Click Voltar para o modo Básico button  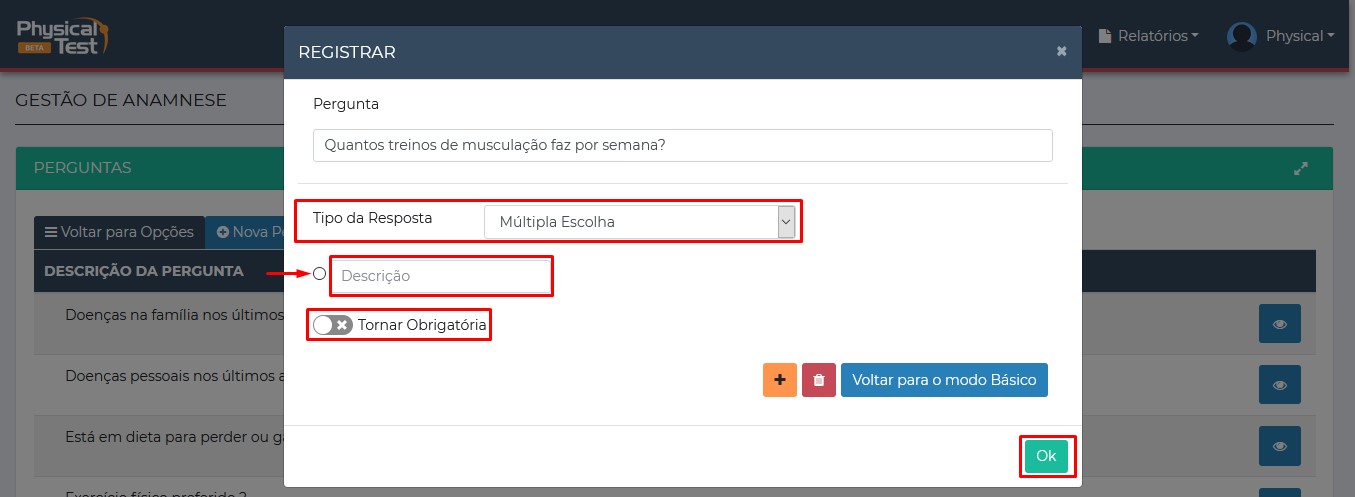point(944,380)
